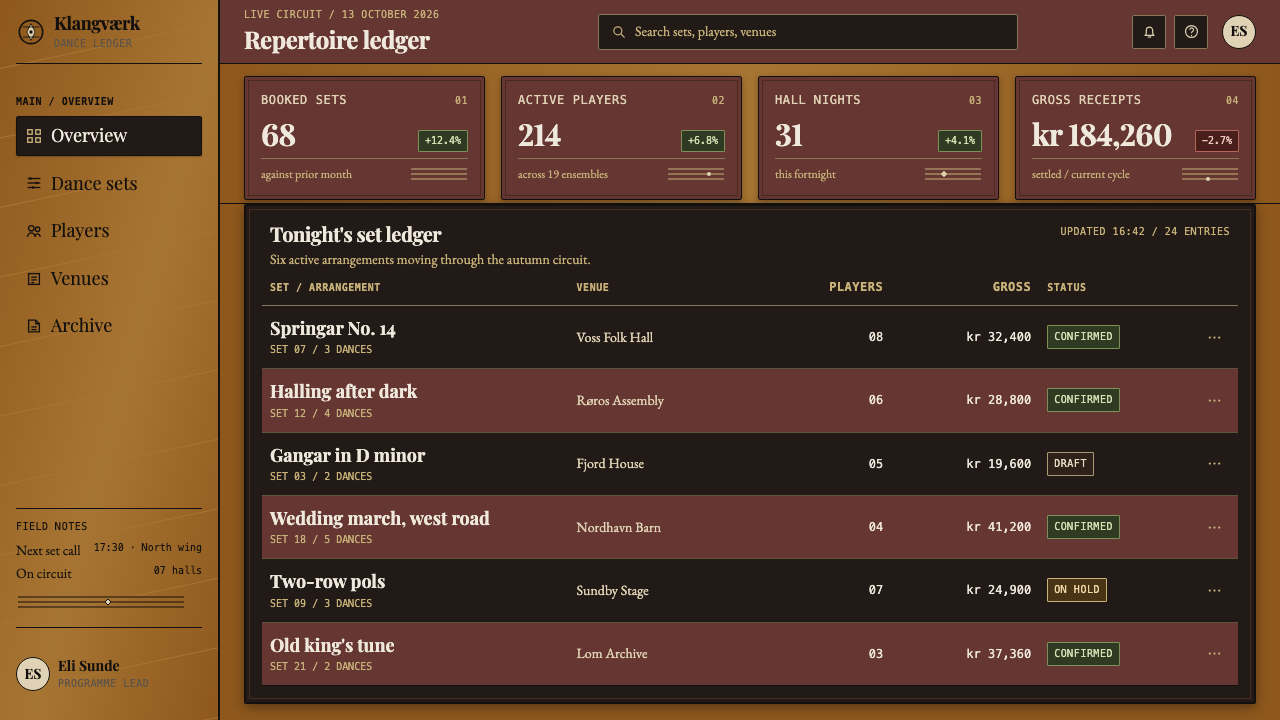The width and height of the screenshot is (1280, 720).
Task: Open notifications bell
Action: [x=1149, y=32]
